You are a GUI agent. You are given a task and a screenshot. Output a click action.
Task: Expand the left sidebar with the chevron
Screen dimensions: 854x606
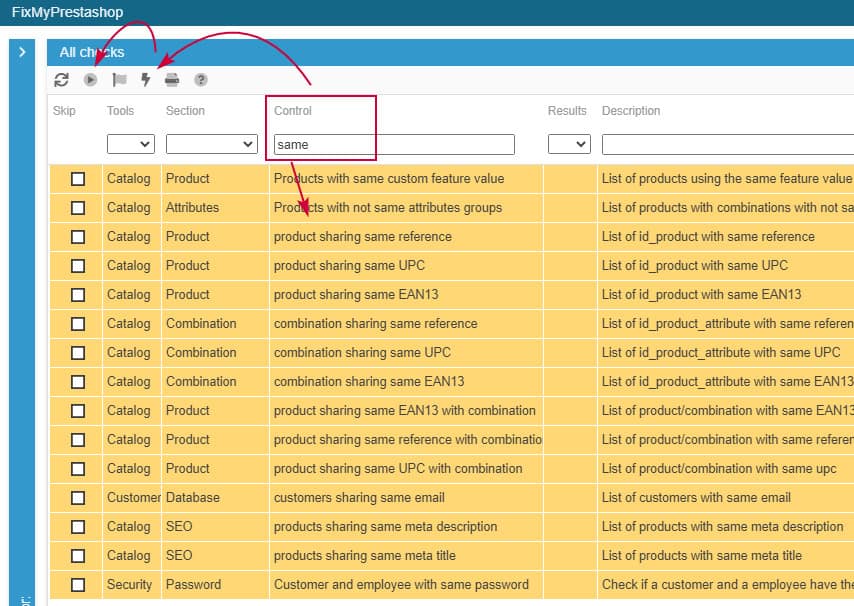(22, 52)
